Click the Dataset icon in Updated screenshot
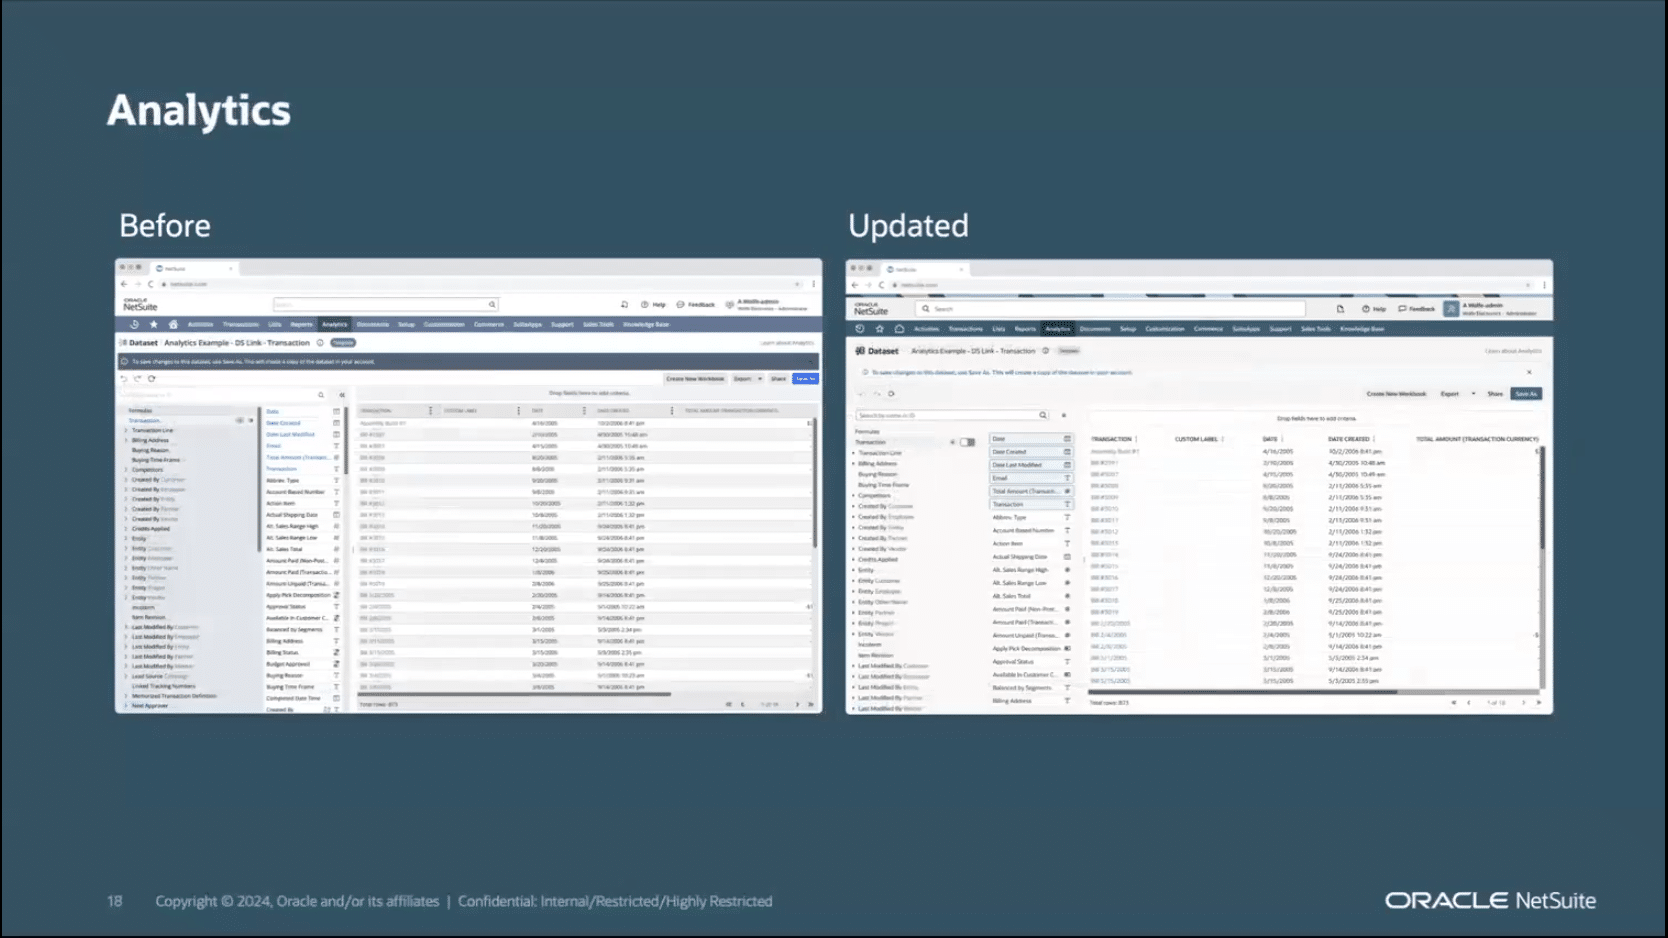The height and width of the screenshot is (938, 1668). (860, 351)
